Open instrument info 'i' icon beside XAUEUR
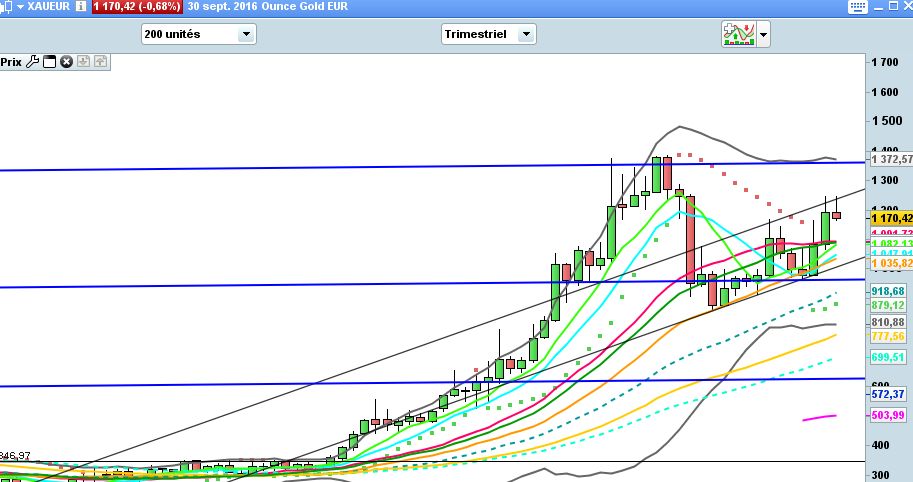The height and width of the screenshot is (482, 913). (81, 6)
